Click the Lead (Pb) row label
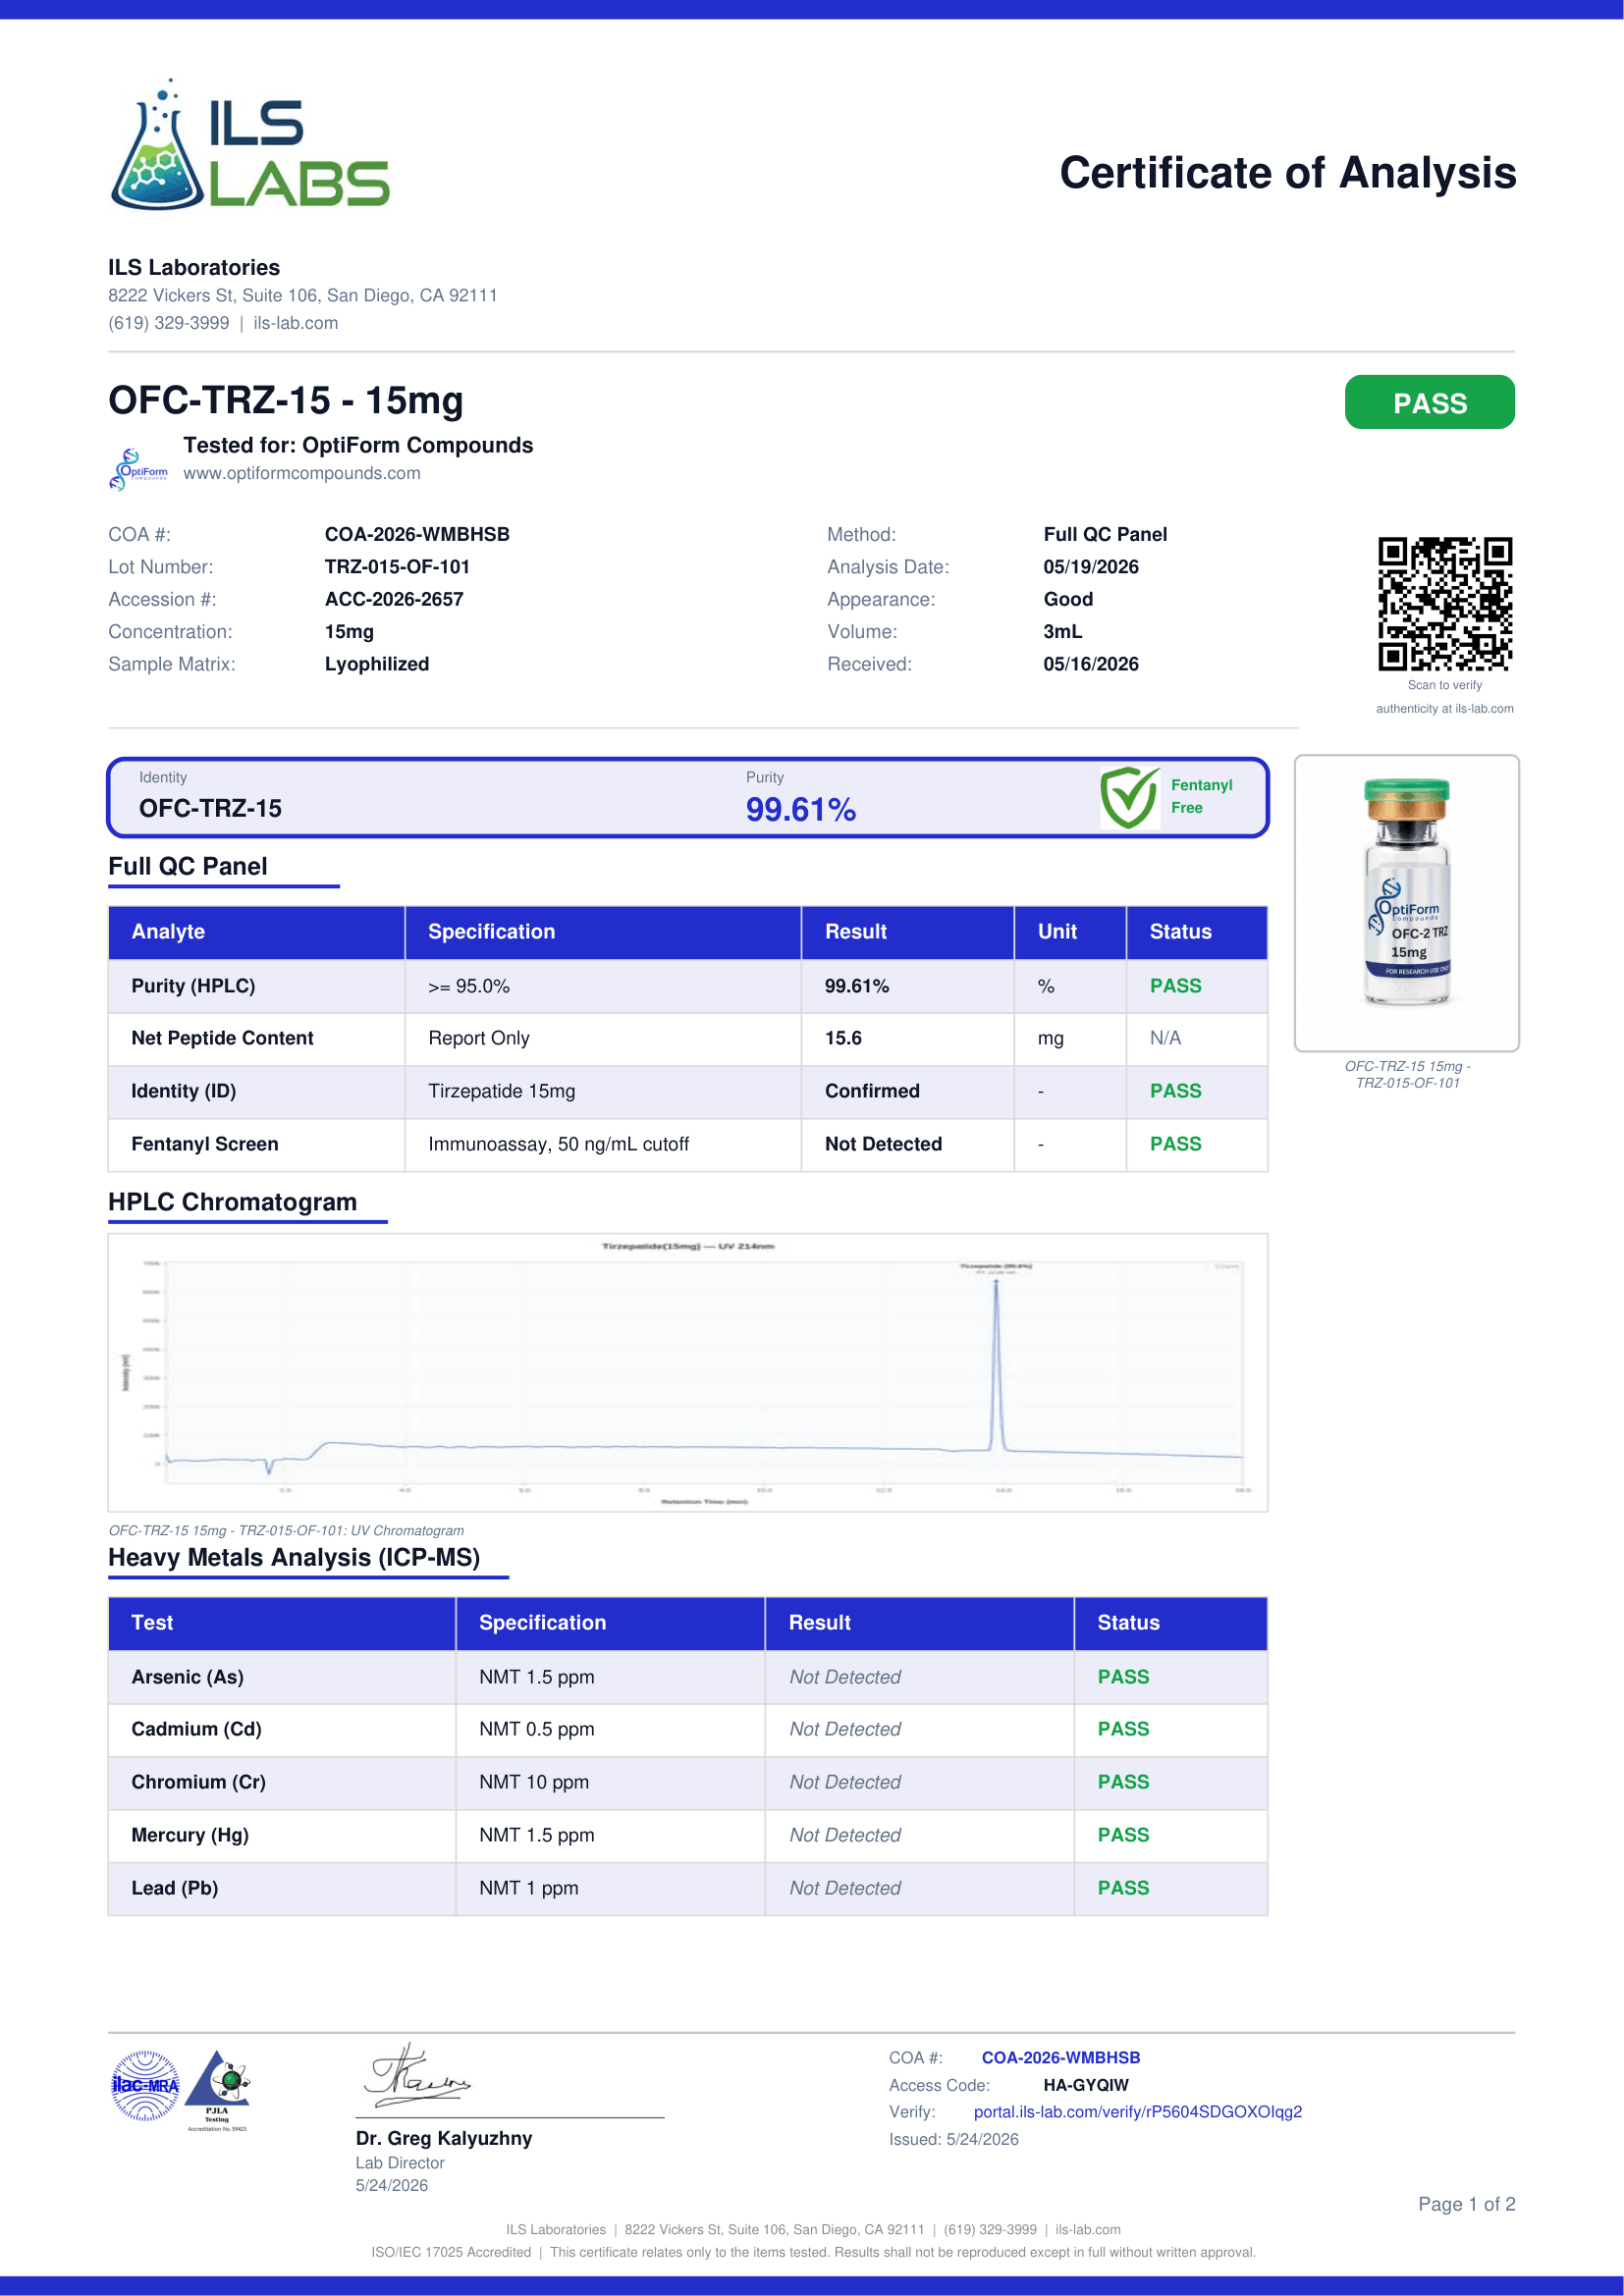Image resolution: width=1624 pixels, height=2296 pixels. tap(174, 1888)
